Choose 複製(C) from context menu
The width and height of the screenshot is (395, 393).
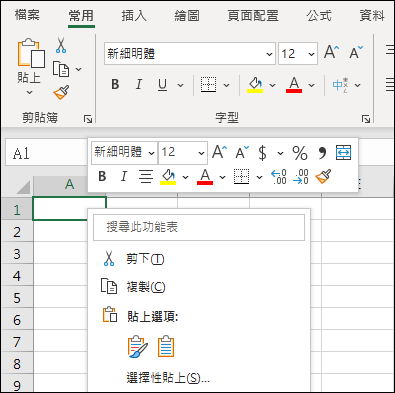pyautogui.click(x=199, y=287)
